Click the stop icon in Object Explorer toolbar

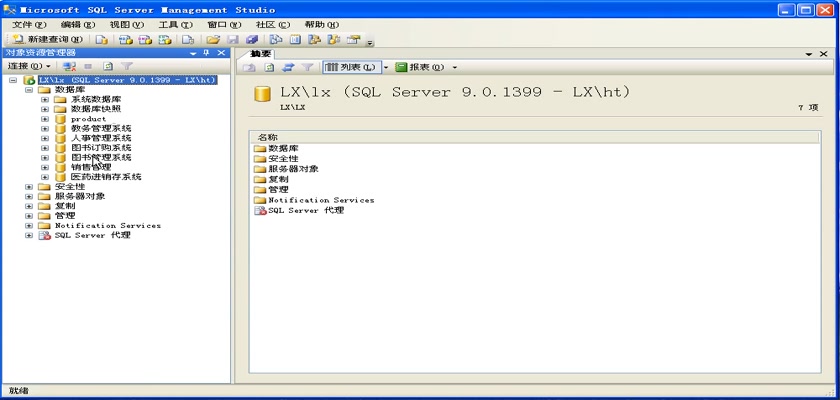point(88,66)
